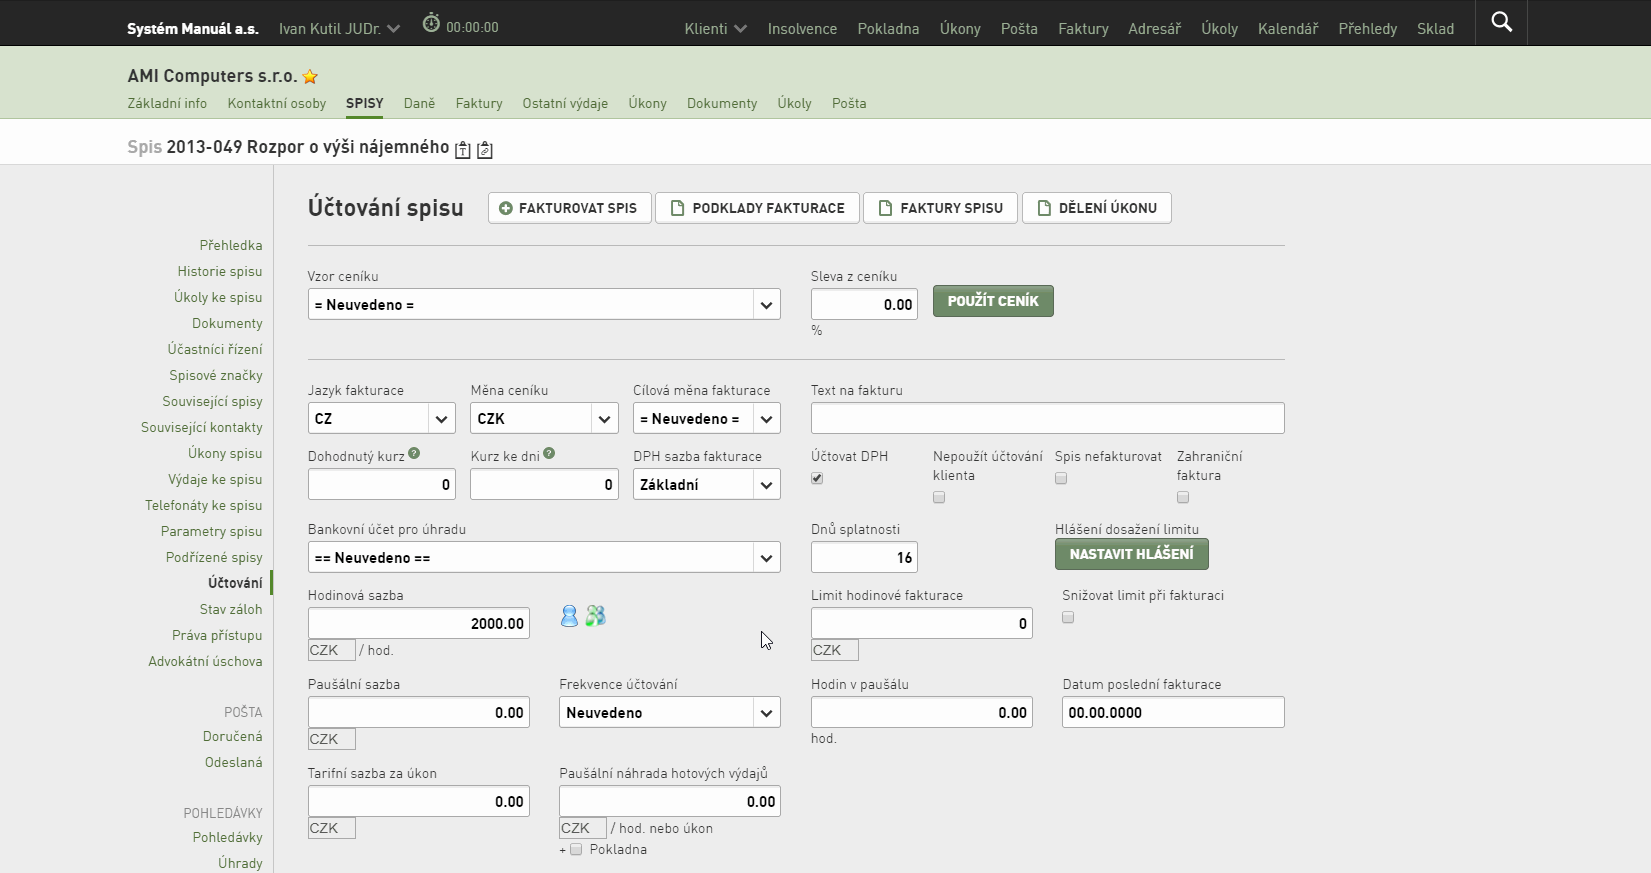Click the search magnifier icon
The image size is (1651, 873).
pyautogui.click(x=1501, y=22)
